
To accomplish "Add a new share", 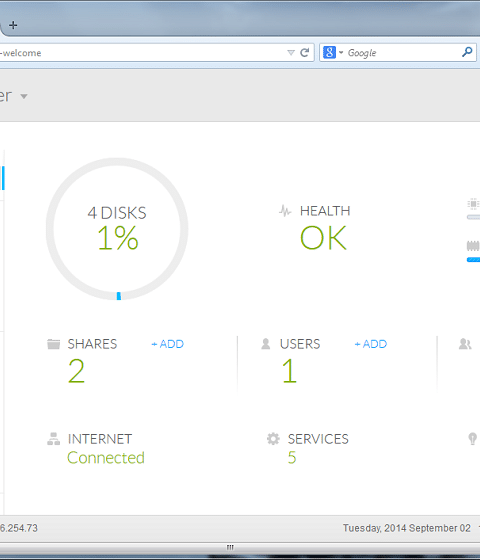I will [x=167, y=344].
